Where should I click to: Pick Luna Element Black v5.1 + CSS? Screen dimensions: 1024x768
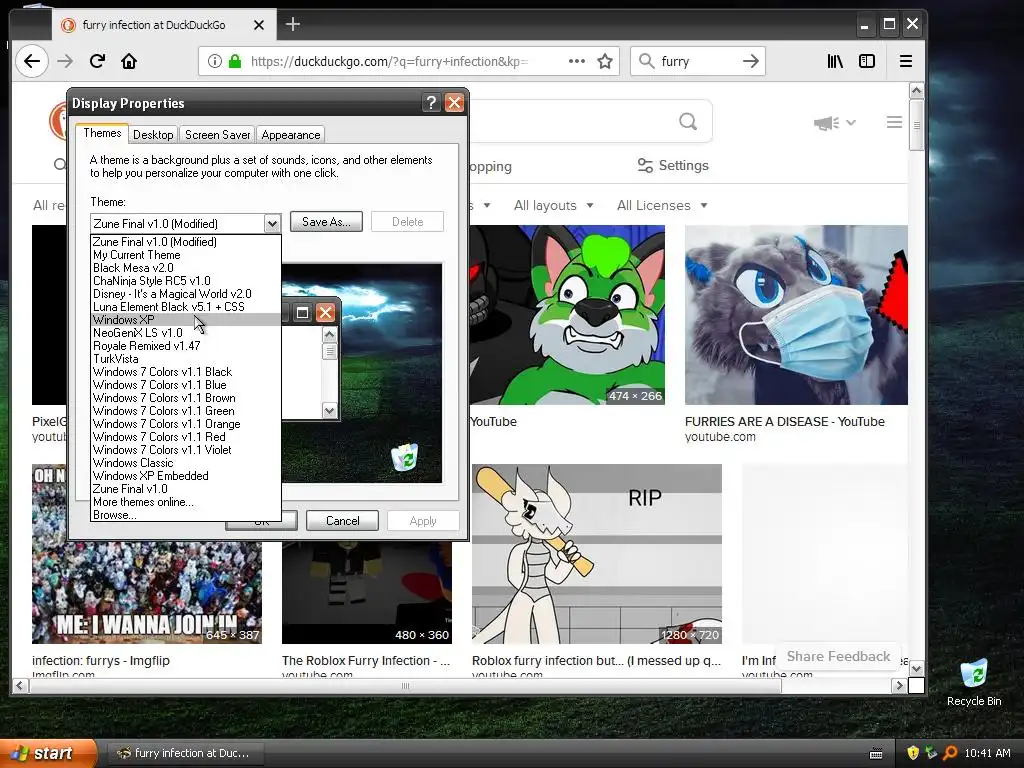(186, 307)
